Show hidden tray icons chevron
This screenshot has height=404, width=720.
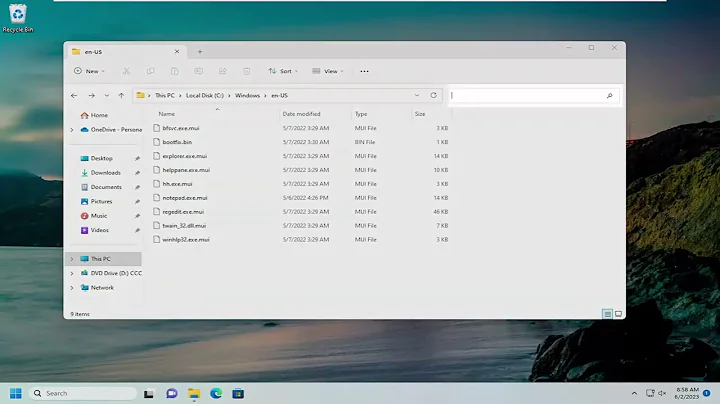[634, 393]
